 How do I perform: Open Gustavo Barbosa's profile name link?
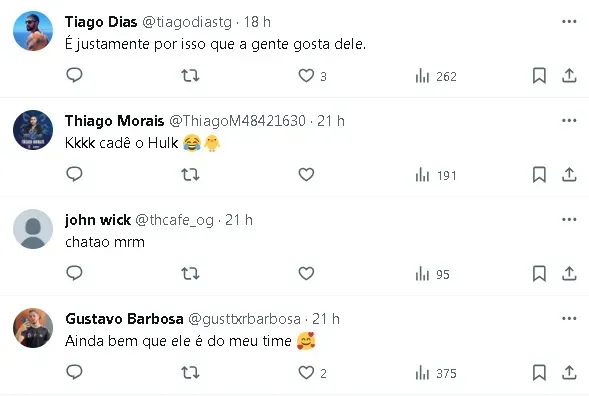click(124, 319)
